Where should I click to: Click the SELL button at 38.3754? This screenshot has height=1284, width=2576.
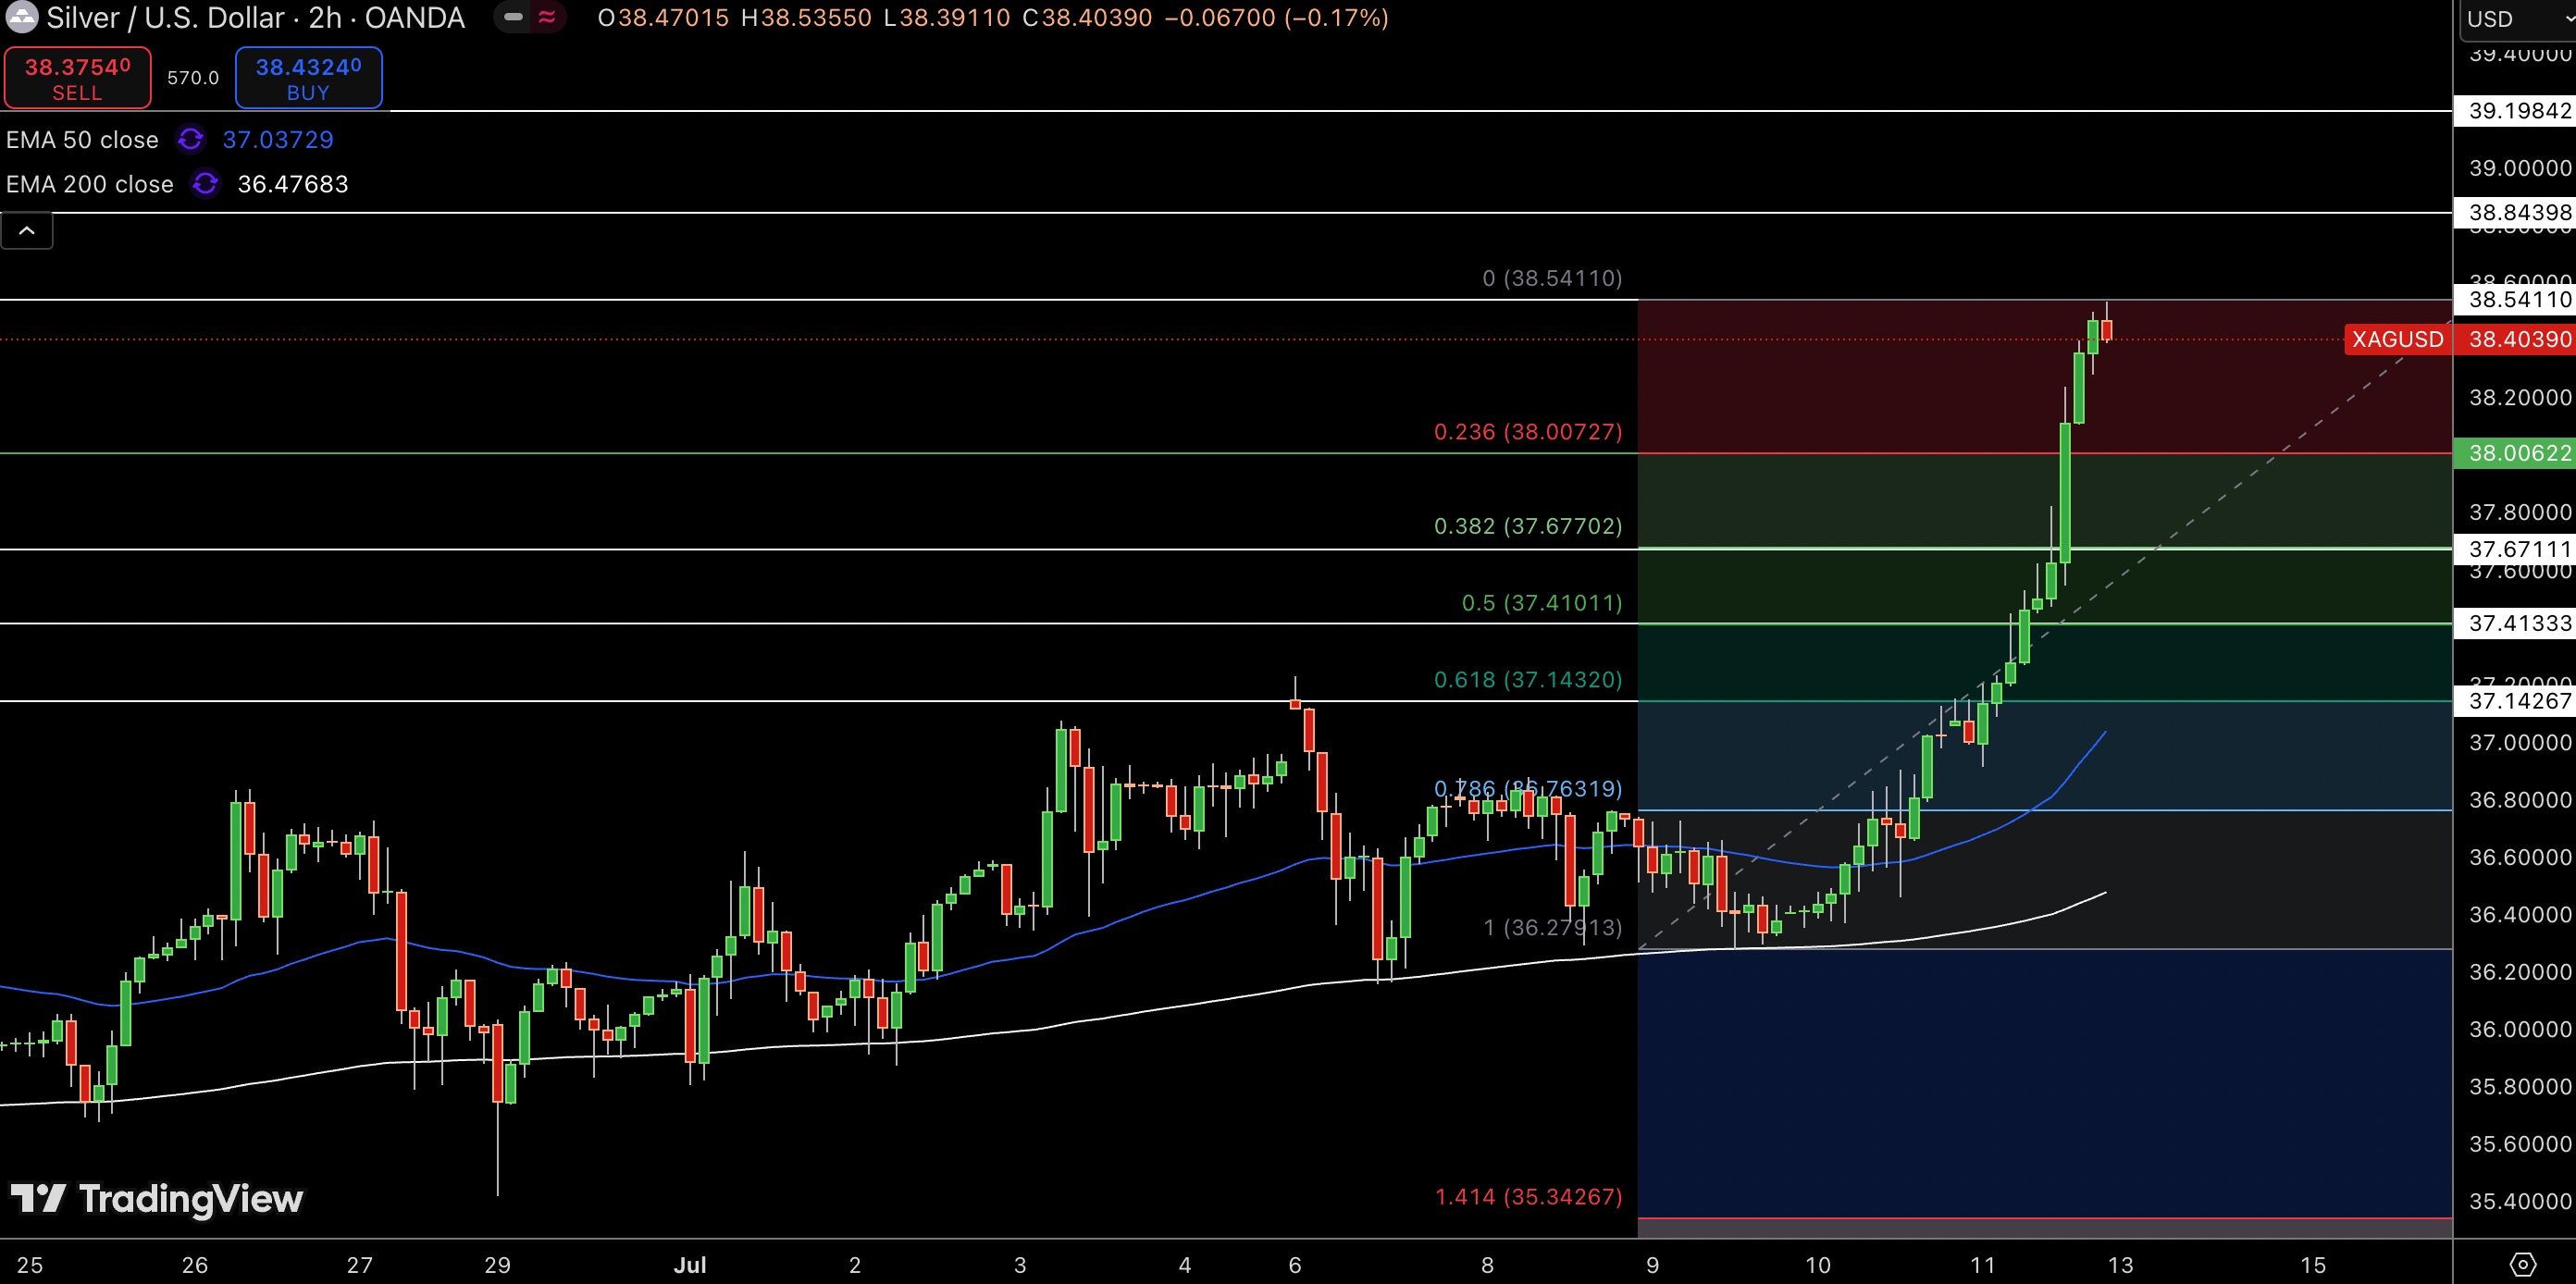(78, 78)
